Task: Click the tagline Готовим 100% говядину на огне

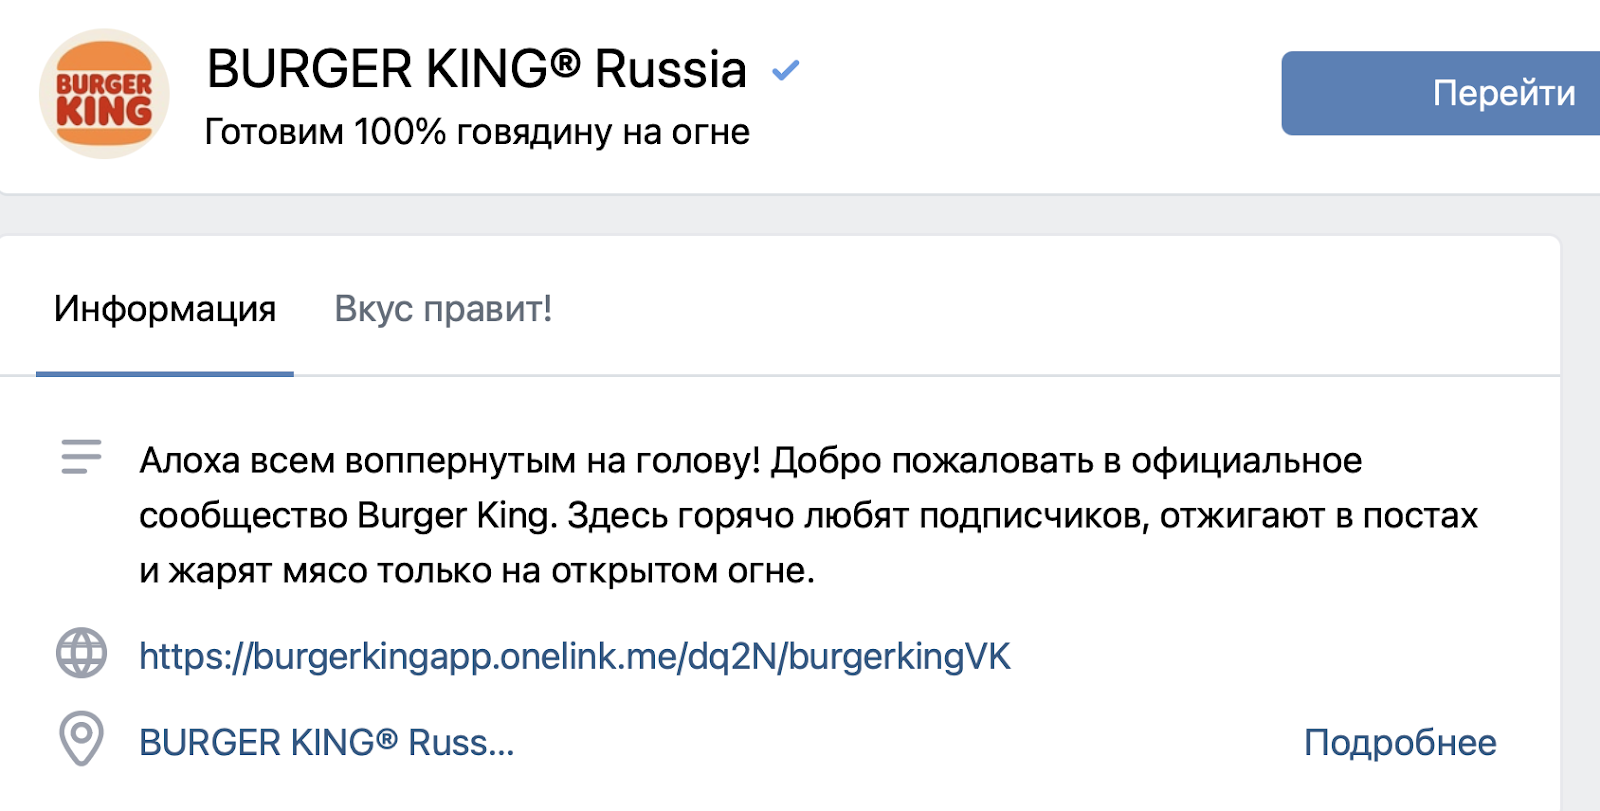Action: point(476,132)
